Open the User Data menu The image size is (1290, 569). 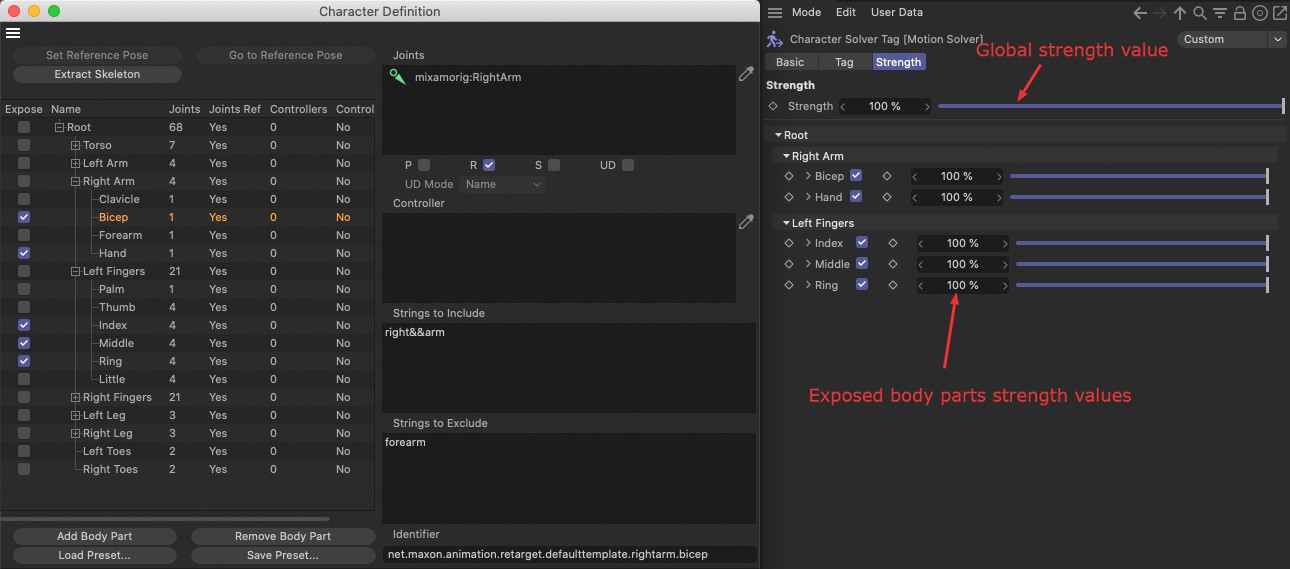(x=897, y=13)
